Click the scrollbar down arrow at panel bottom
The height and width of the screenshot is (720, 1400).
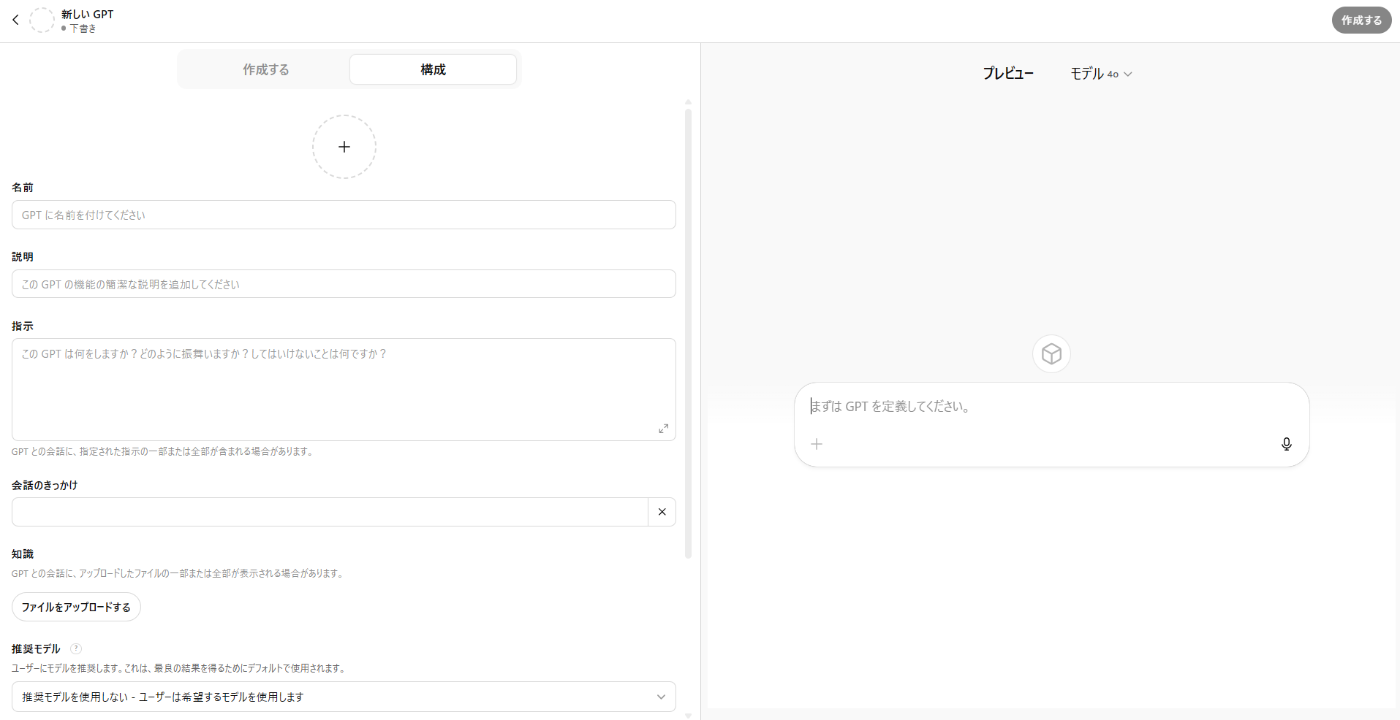(x=688, y=715)
